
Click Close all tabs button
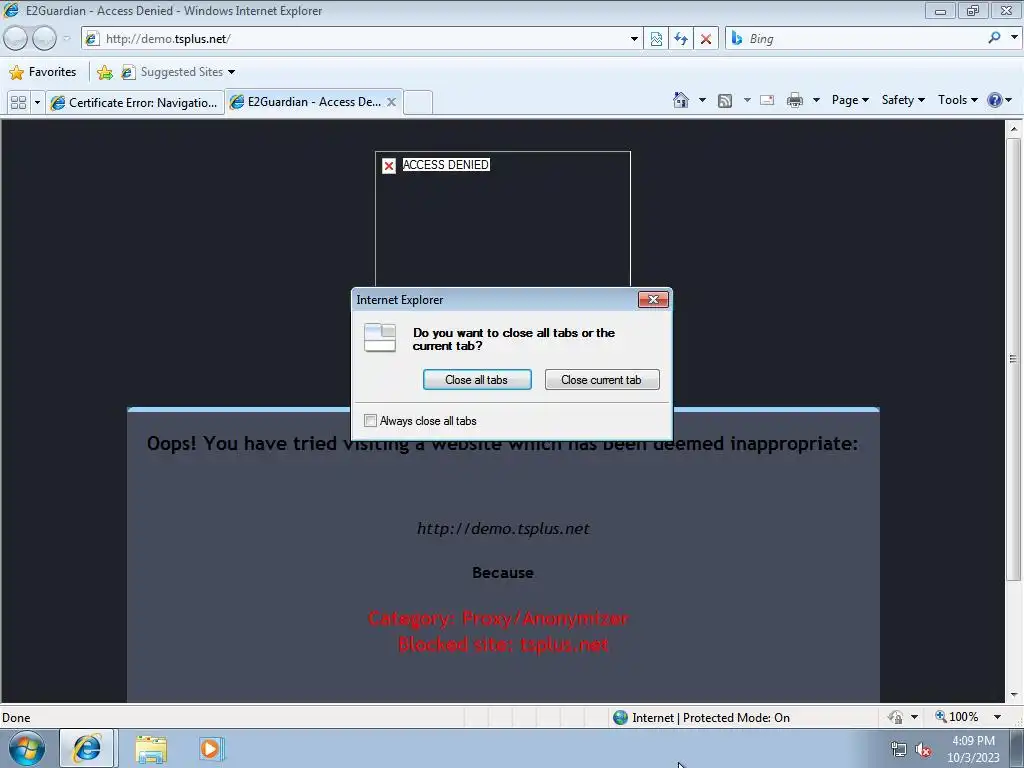coord(477,379)
